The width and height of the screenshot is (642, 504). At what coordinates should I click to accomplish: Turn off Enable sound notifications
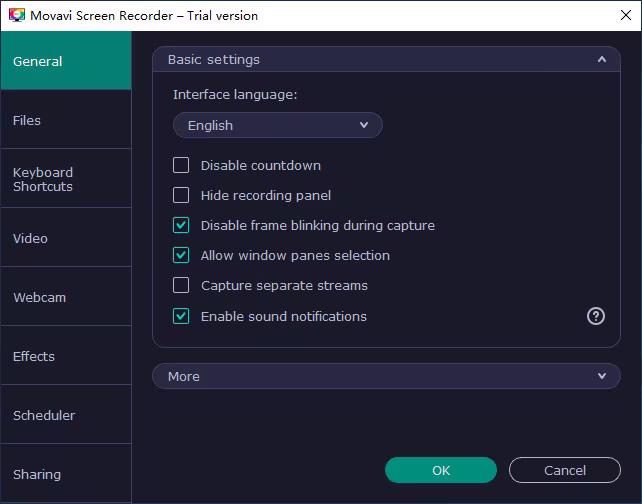[x=181, y=316]
